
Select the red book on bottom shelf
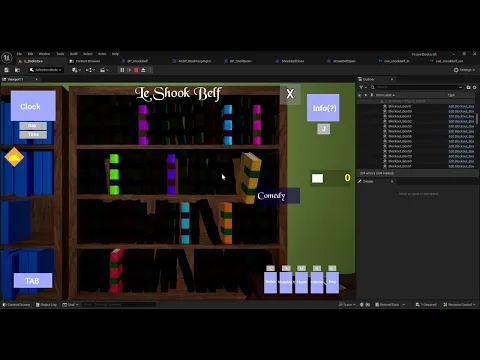(116, 271)
